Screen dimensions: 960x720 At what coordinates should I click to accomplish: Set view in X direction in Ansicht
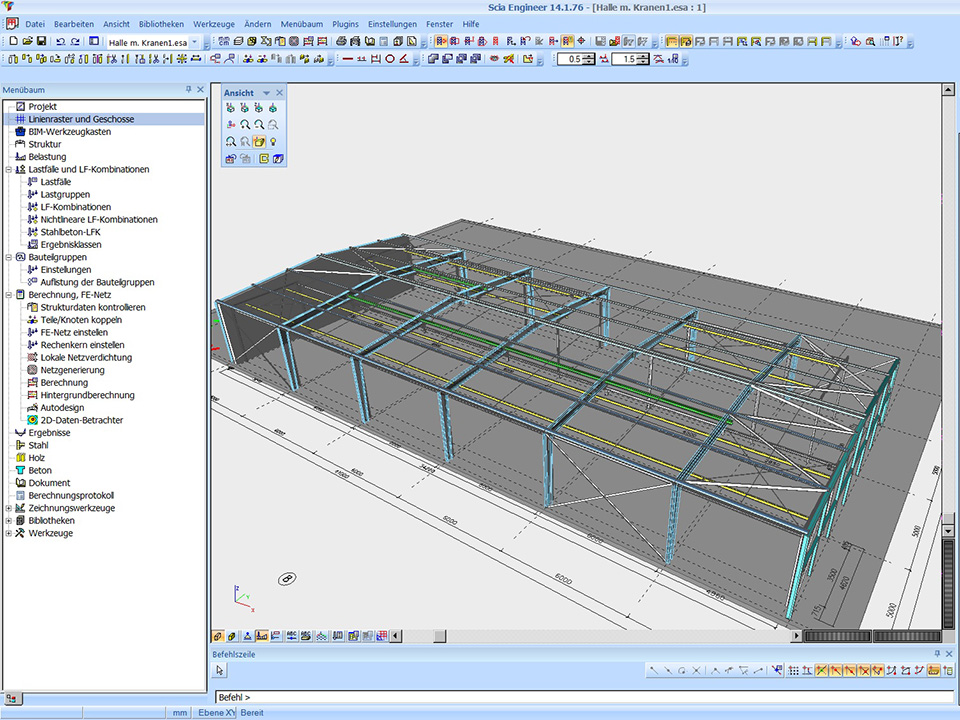(x=231, y=108)
